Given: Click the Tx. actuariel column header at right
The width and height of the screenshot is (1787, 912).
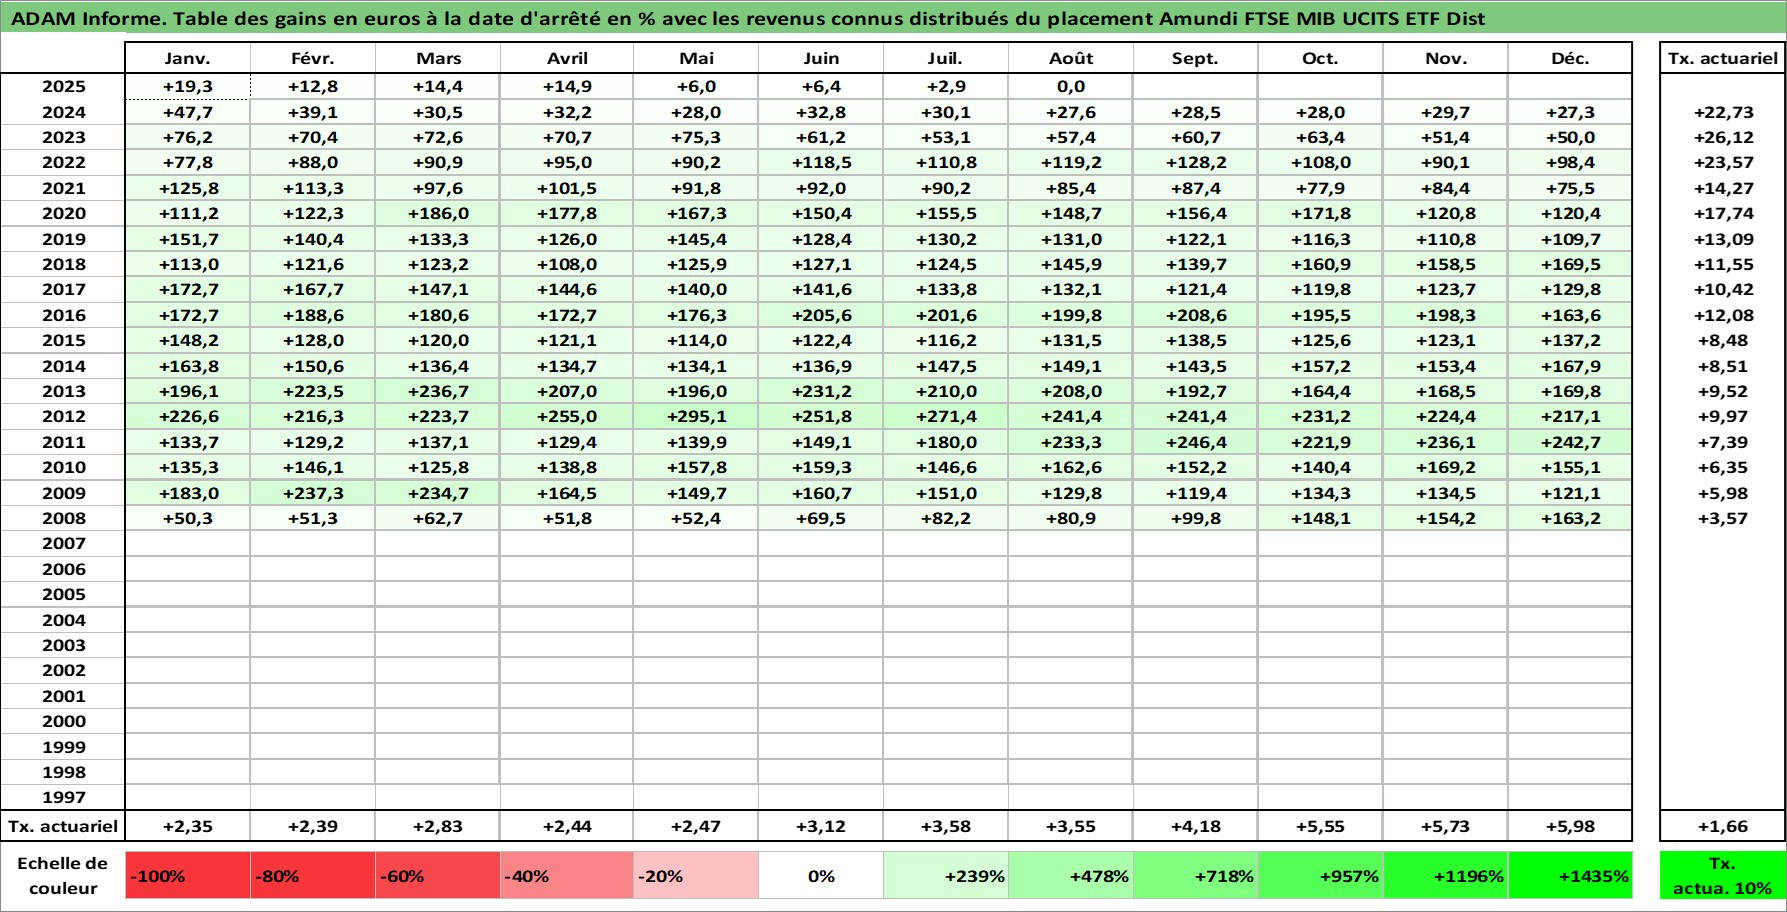Looking at the screenshot, I should click(x=1723, y=58).
